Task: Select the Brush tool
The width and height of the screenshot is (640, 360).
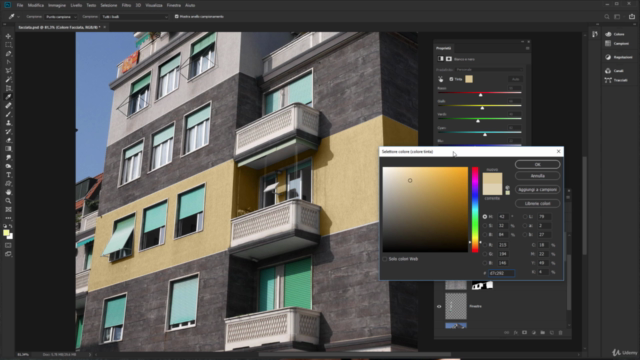Action: [x=8, y=114]
